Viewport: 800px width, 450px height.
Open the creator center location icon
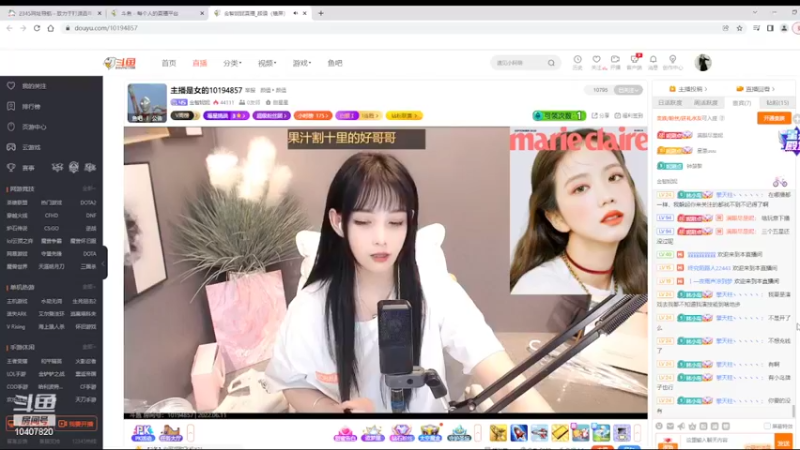coord(672,62)
